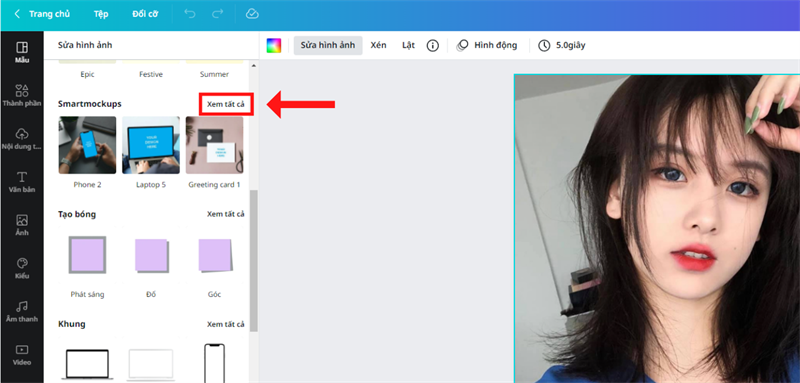The image size is (800, 383).
Task: Open the Văn bản text panel
Action: pos(22,182)
